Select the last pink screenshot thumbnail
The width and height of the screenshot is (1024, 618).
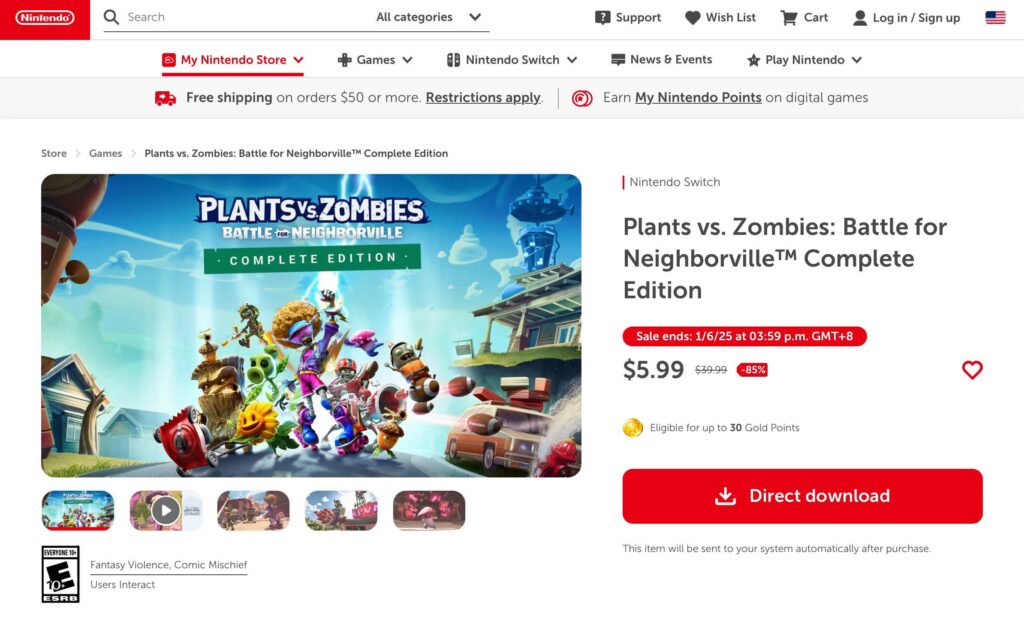(429, 510)
